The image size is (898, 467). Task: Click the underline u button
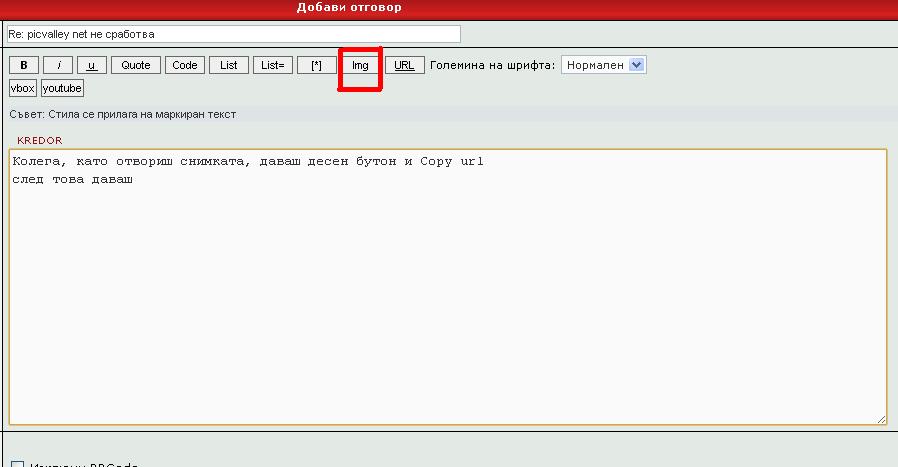(x=92, y=65)
